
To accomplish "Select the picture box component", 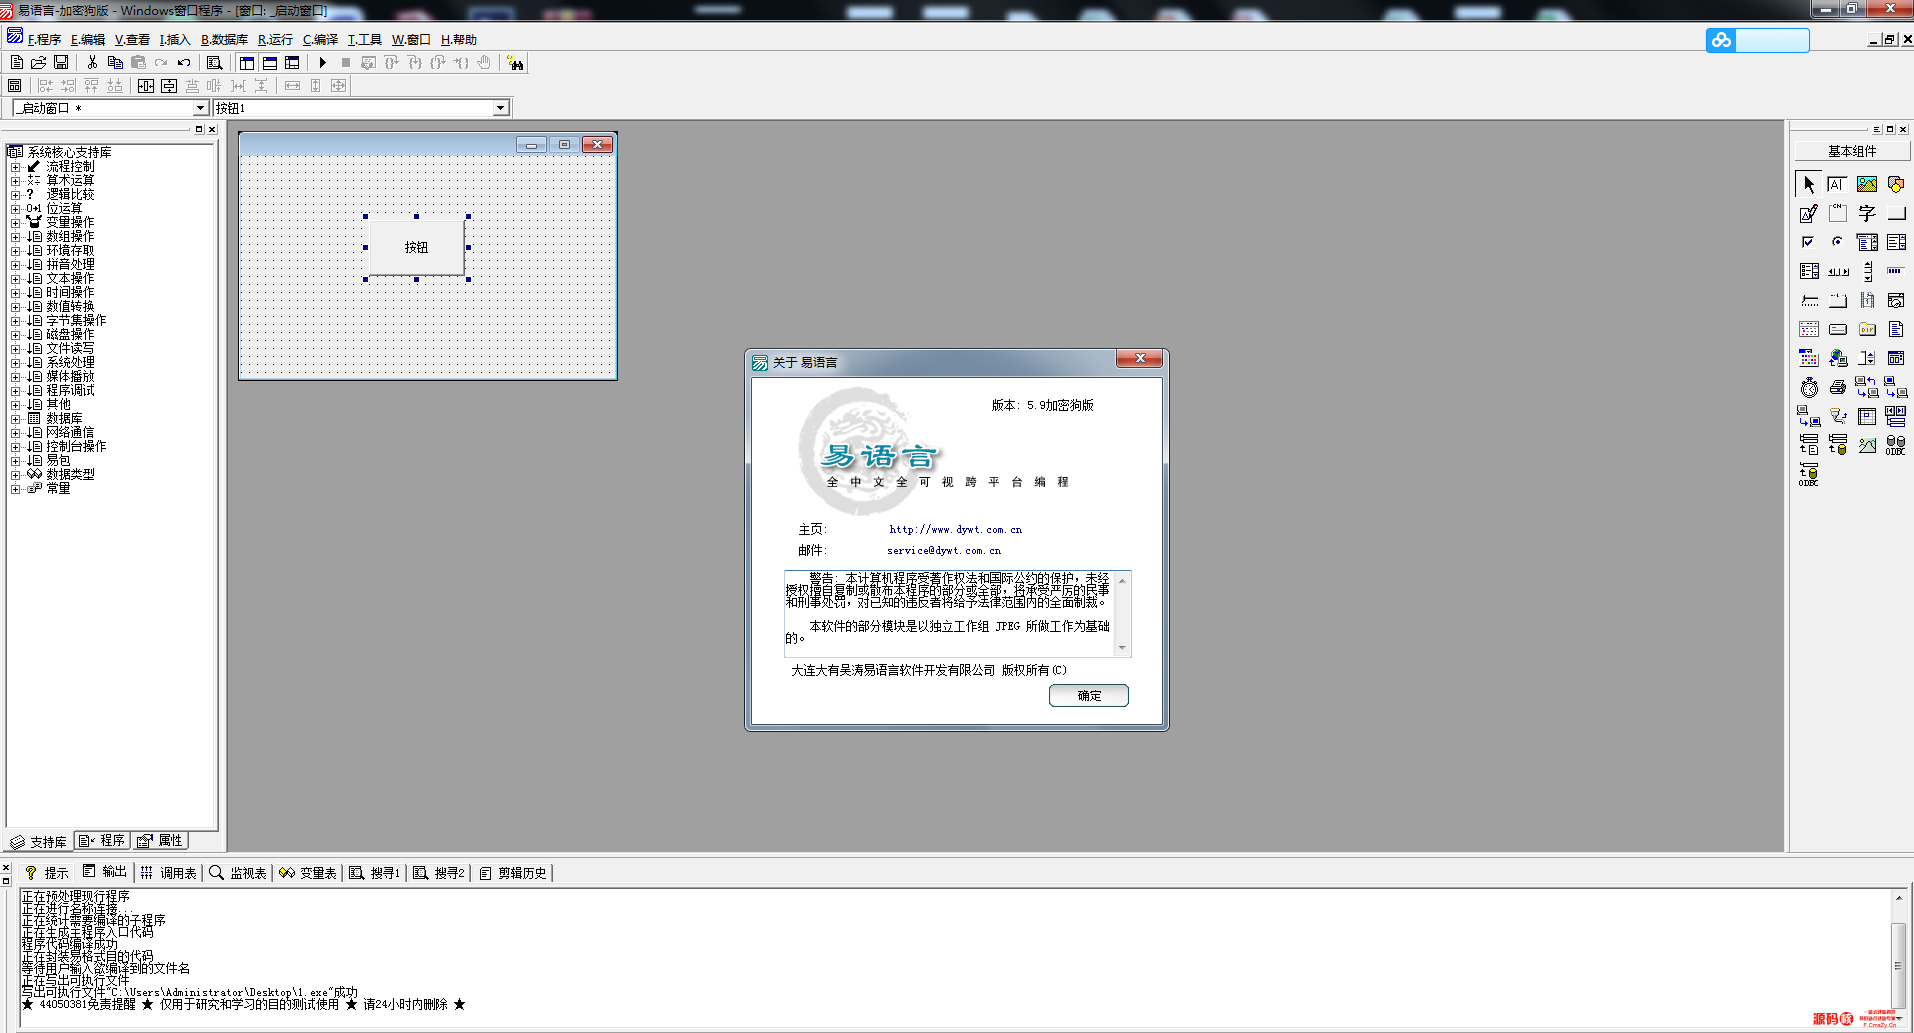I will (1867, 184).
